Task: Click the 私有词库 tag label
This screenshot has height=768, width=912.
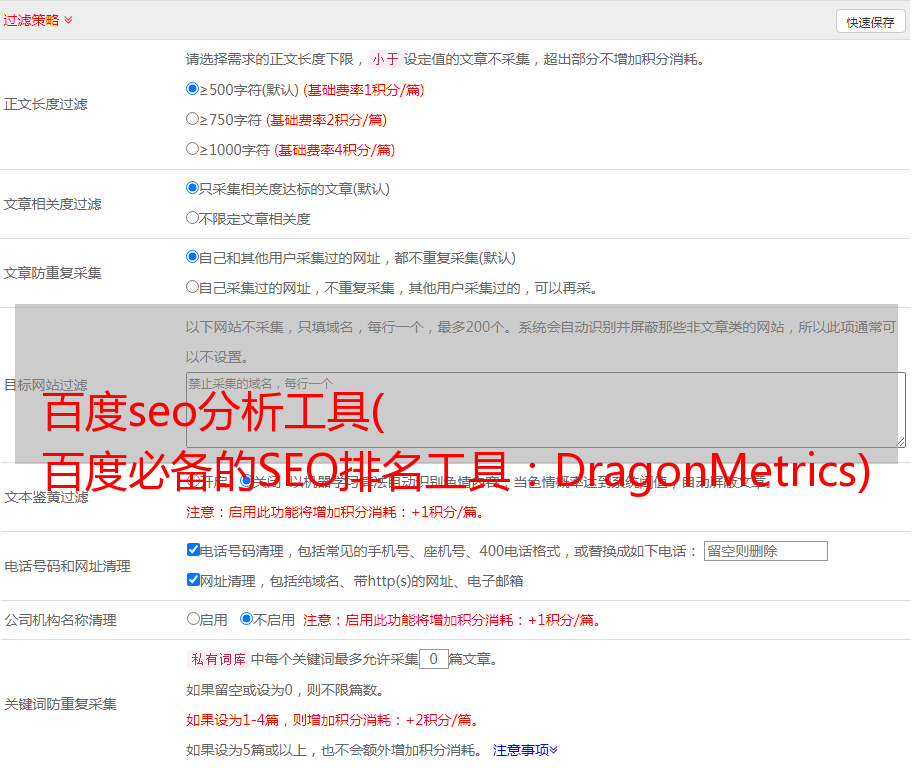Action: [217, 659]
